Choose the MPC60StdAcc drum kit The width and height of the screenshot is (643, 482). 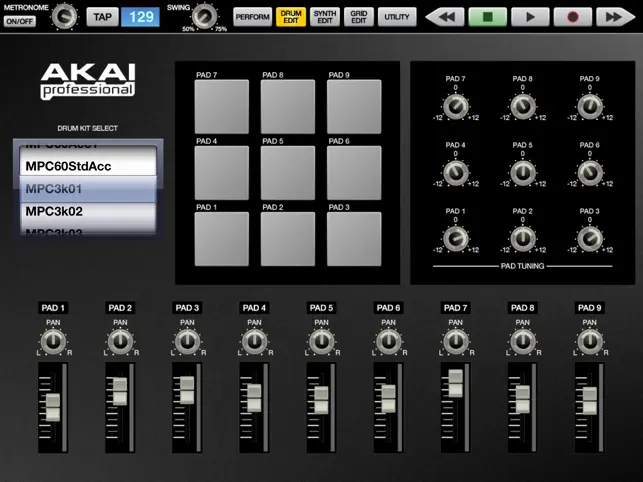tap(88, 166)
